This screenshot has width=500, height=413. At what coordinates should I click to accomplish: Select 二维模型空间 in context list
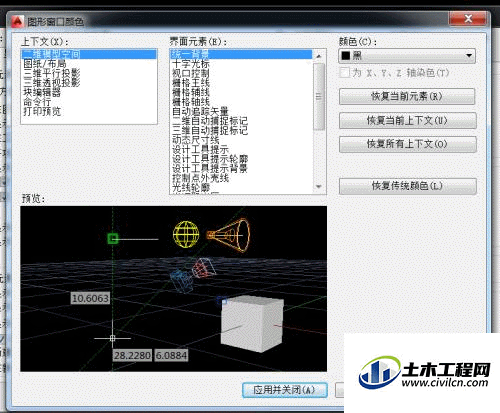pyautogui.click(x=89, y=54)
